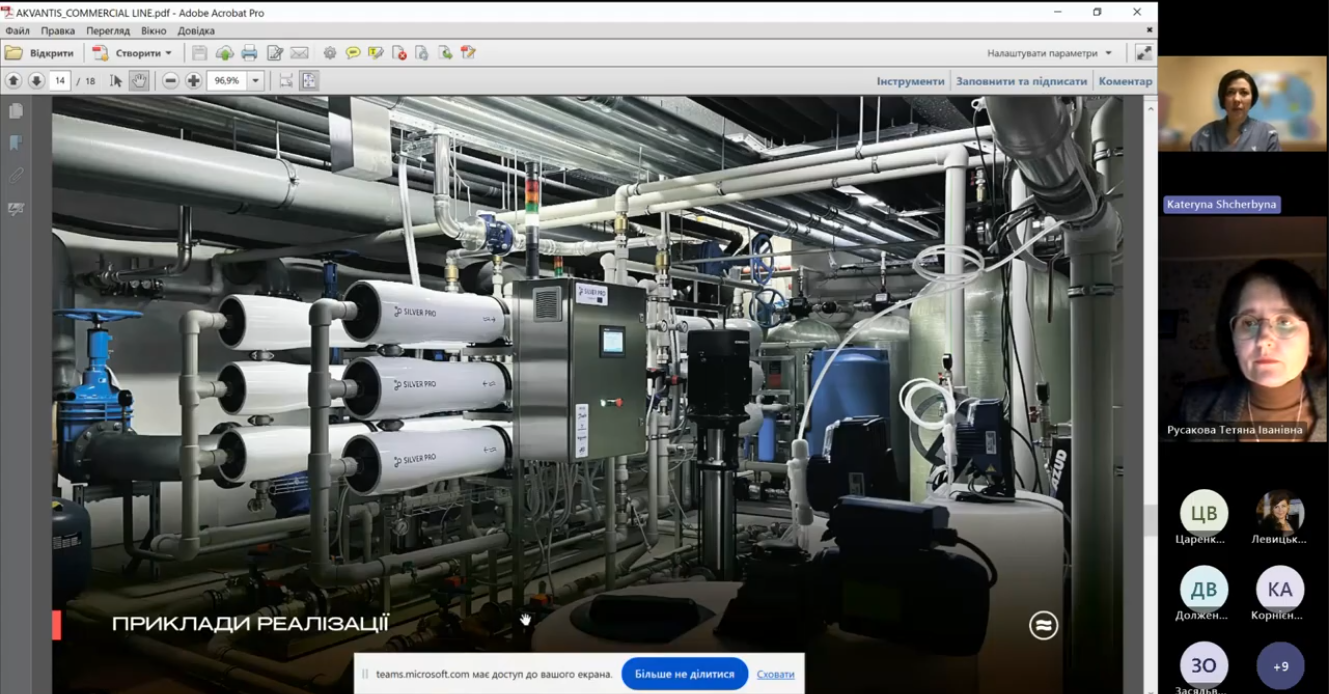Switch to the Select cursor tool

116,81
